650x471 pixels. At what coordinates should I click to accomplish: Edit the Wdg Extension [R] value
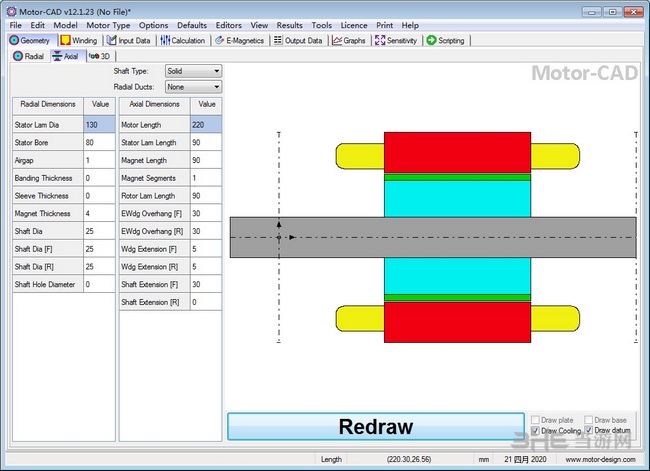coord(206,267)
